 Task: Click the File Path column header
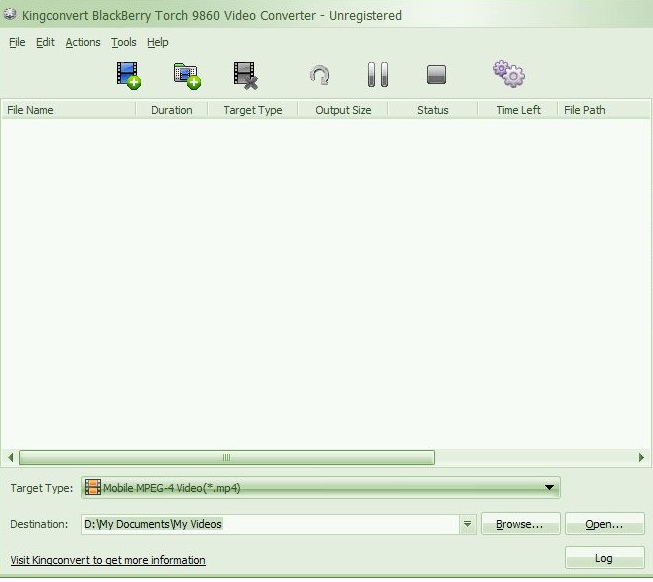point(604,110)
